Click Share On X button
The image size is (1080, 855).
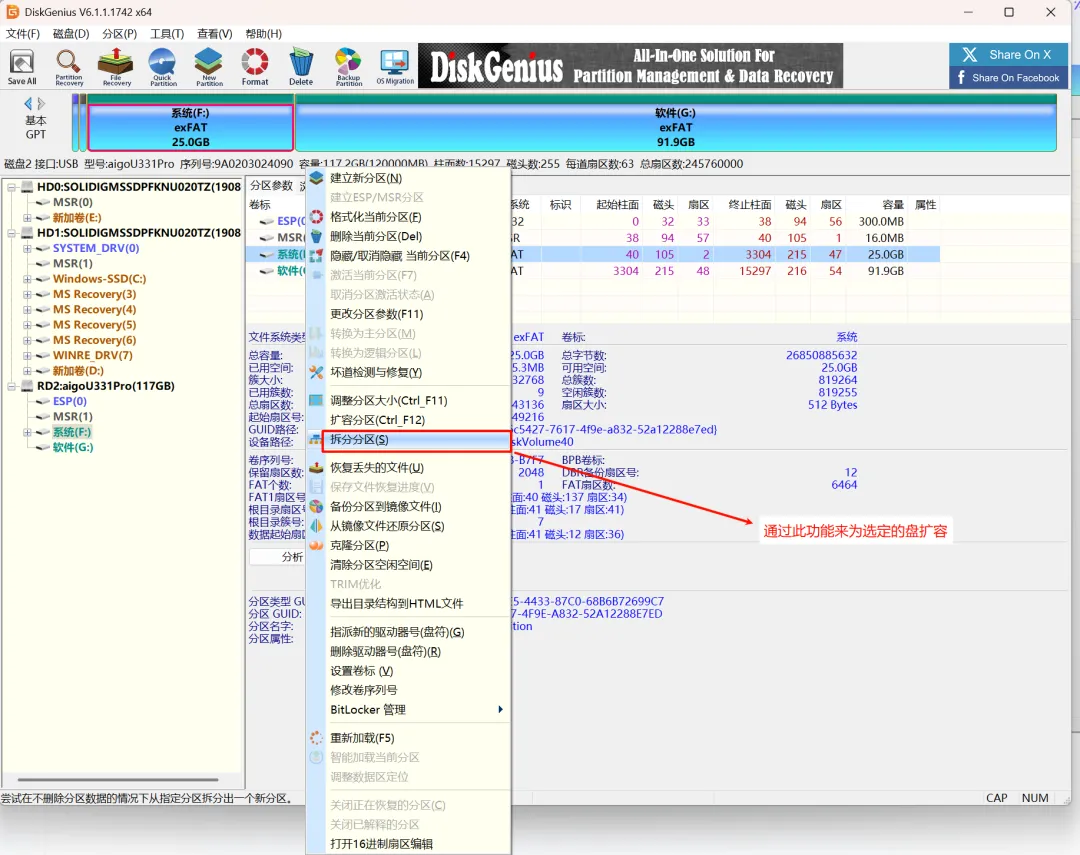click(1008, 54)
